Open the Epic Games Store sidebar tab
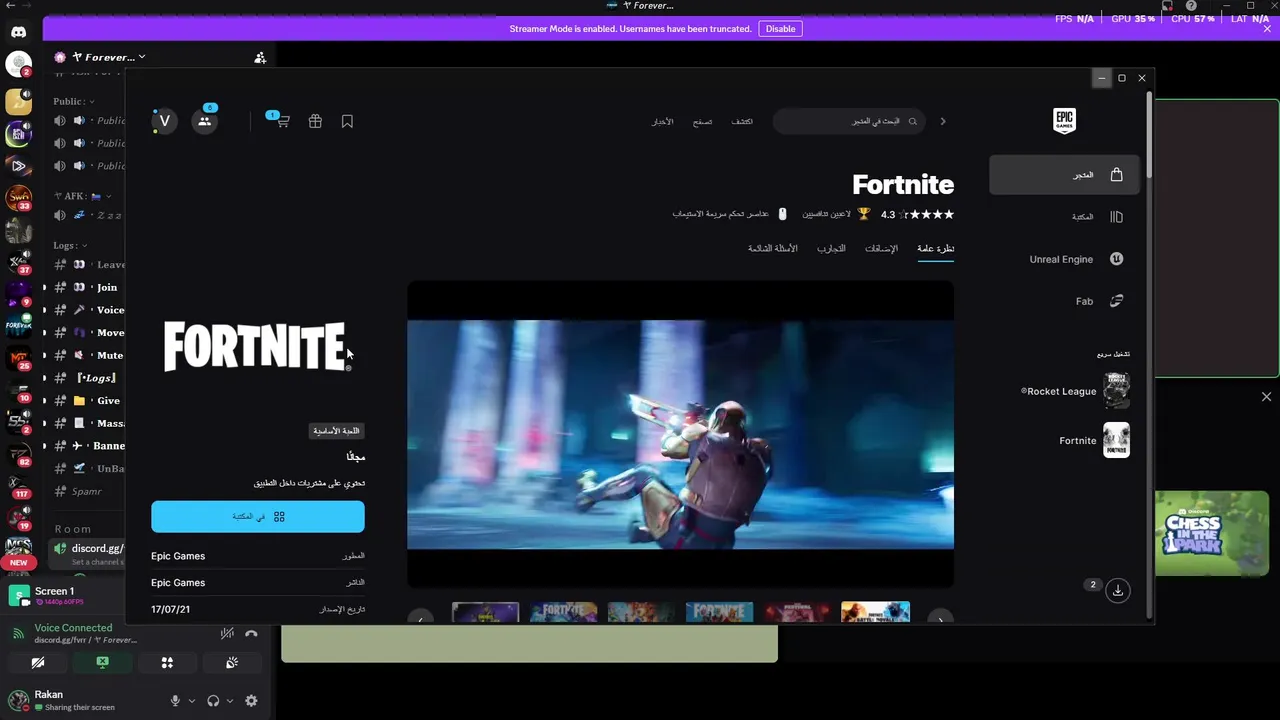 click(x=1065, y=175)
